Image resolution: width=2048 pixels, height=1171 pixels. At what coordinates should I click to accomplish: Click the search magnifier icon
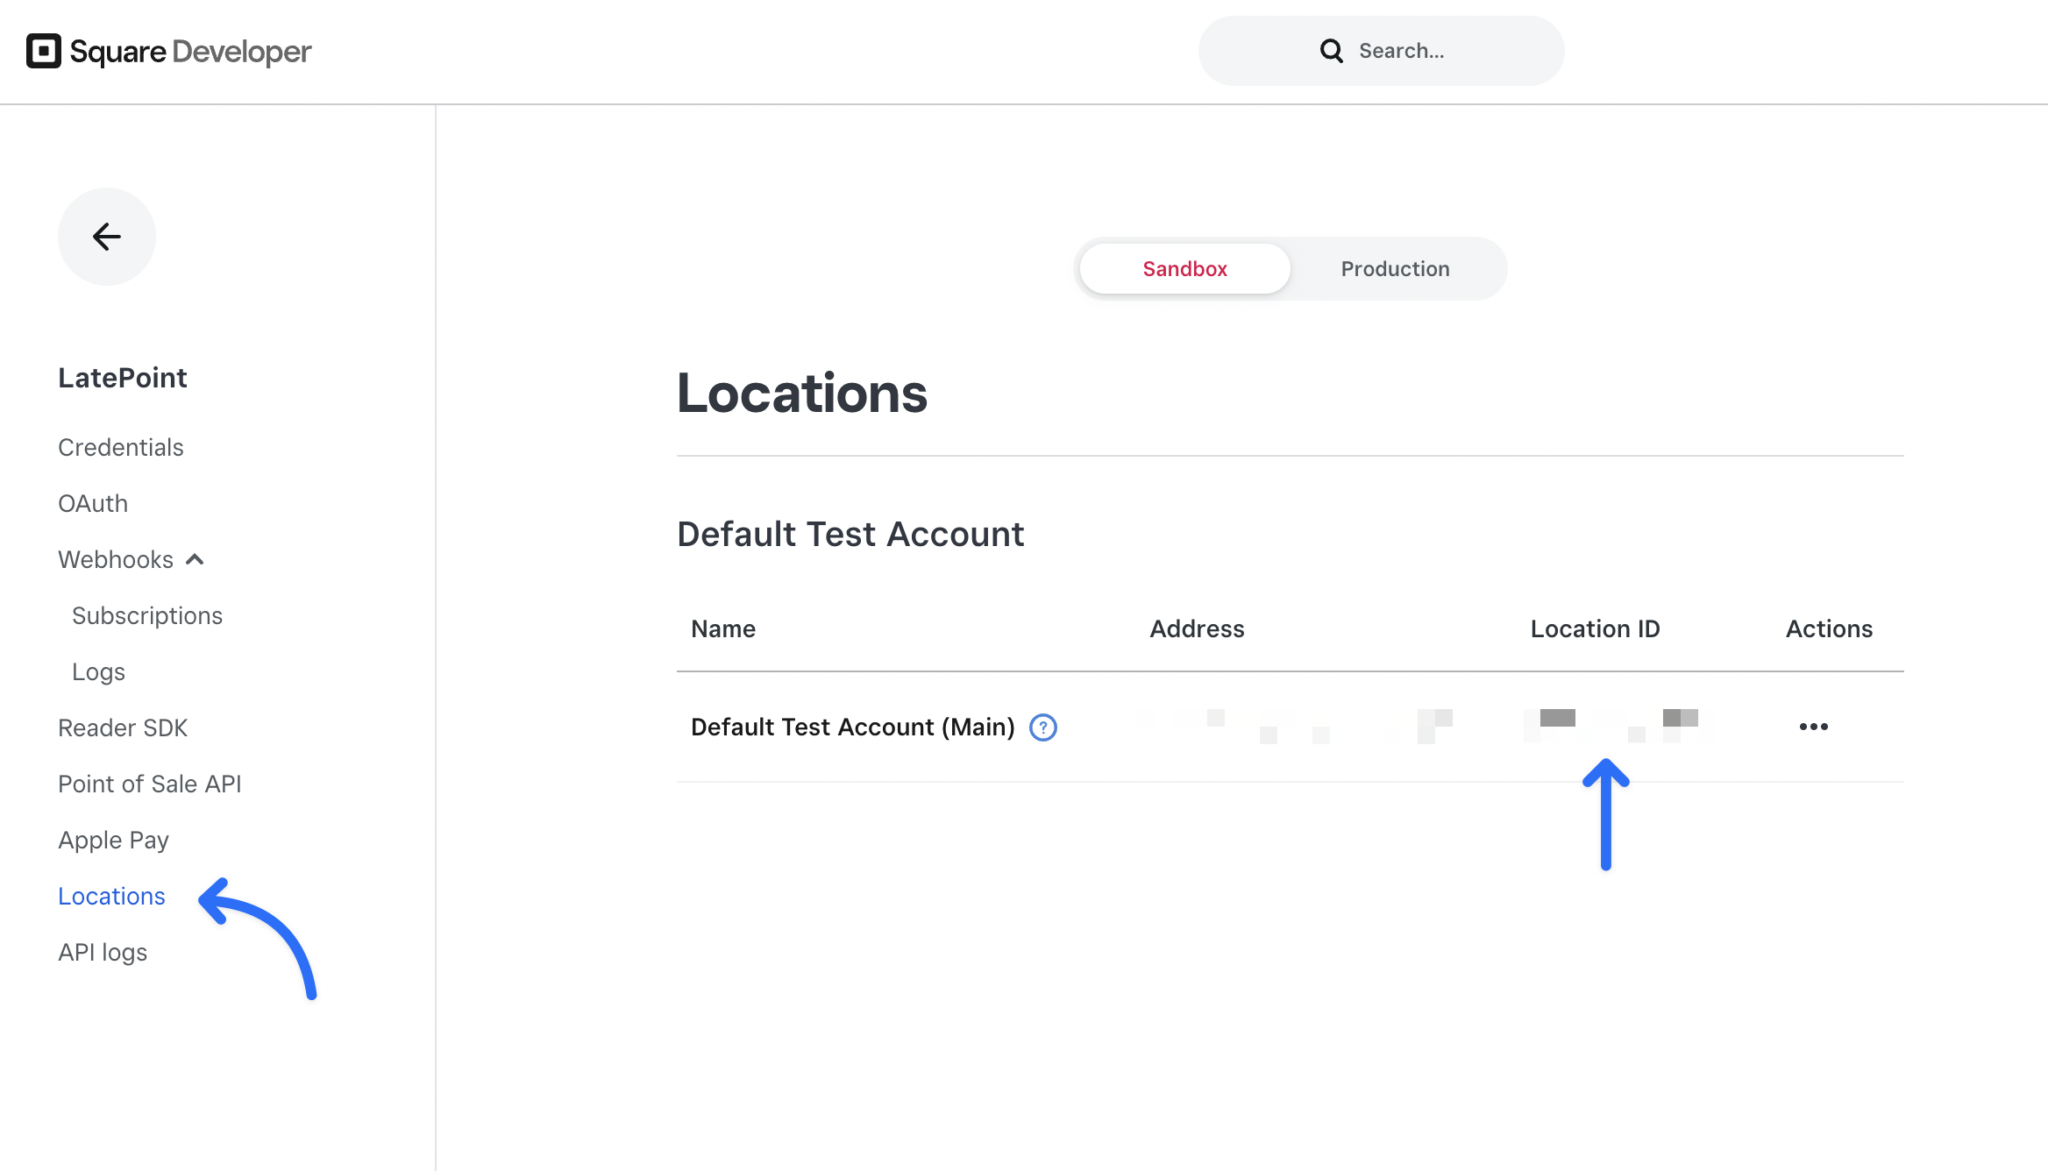pos(1331,51)
